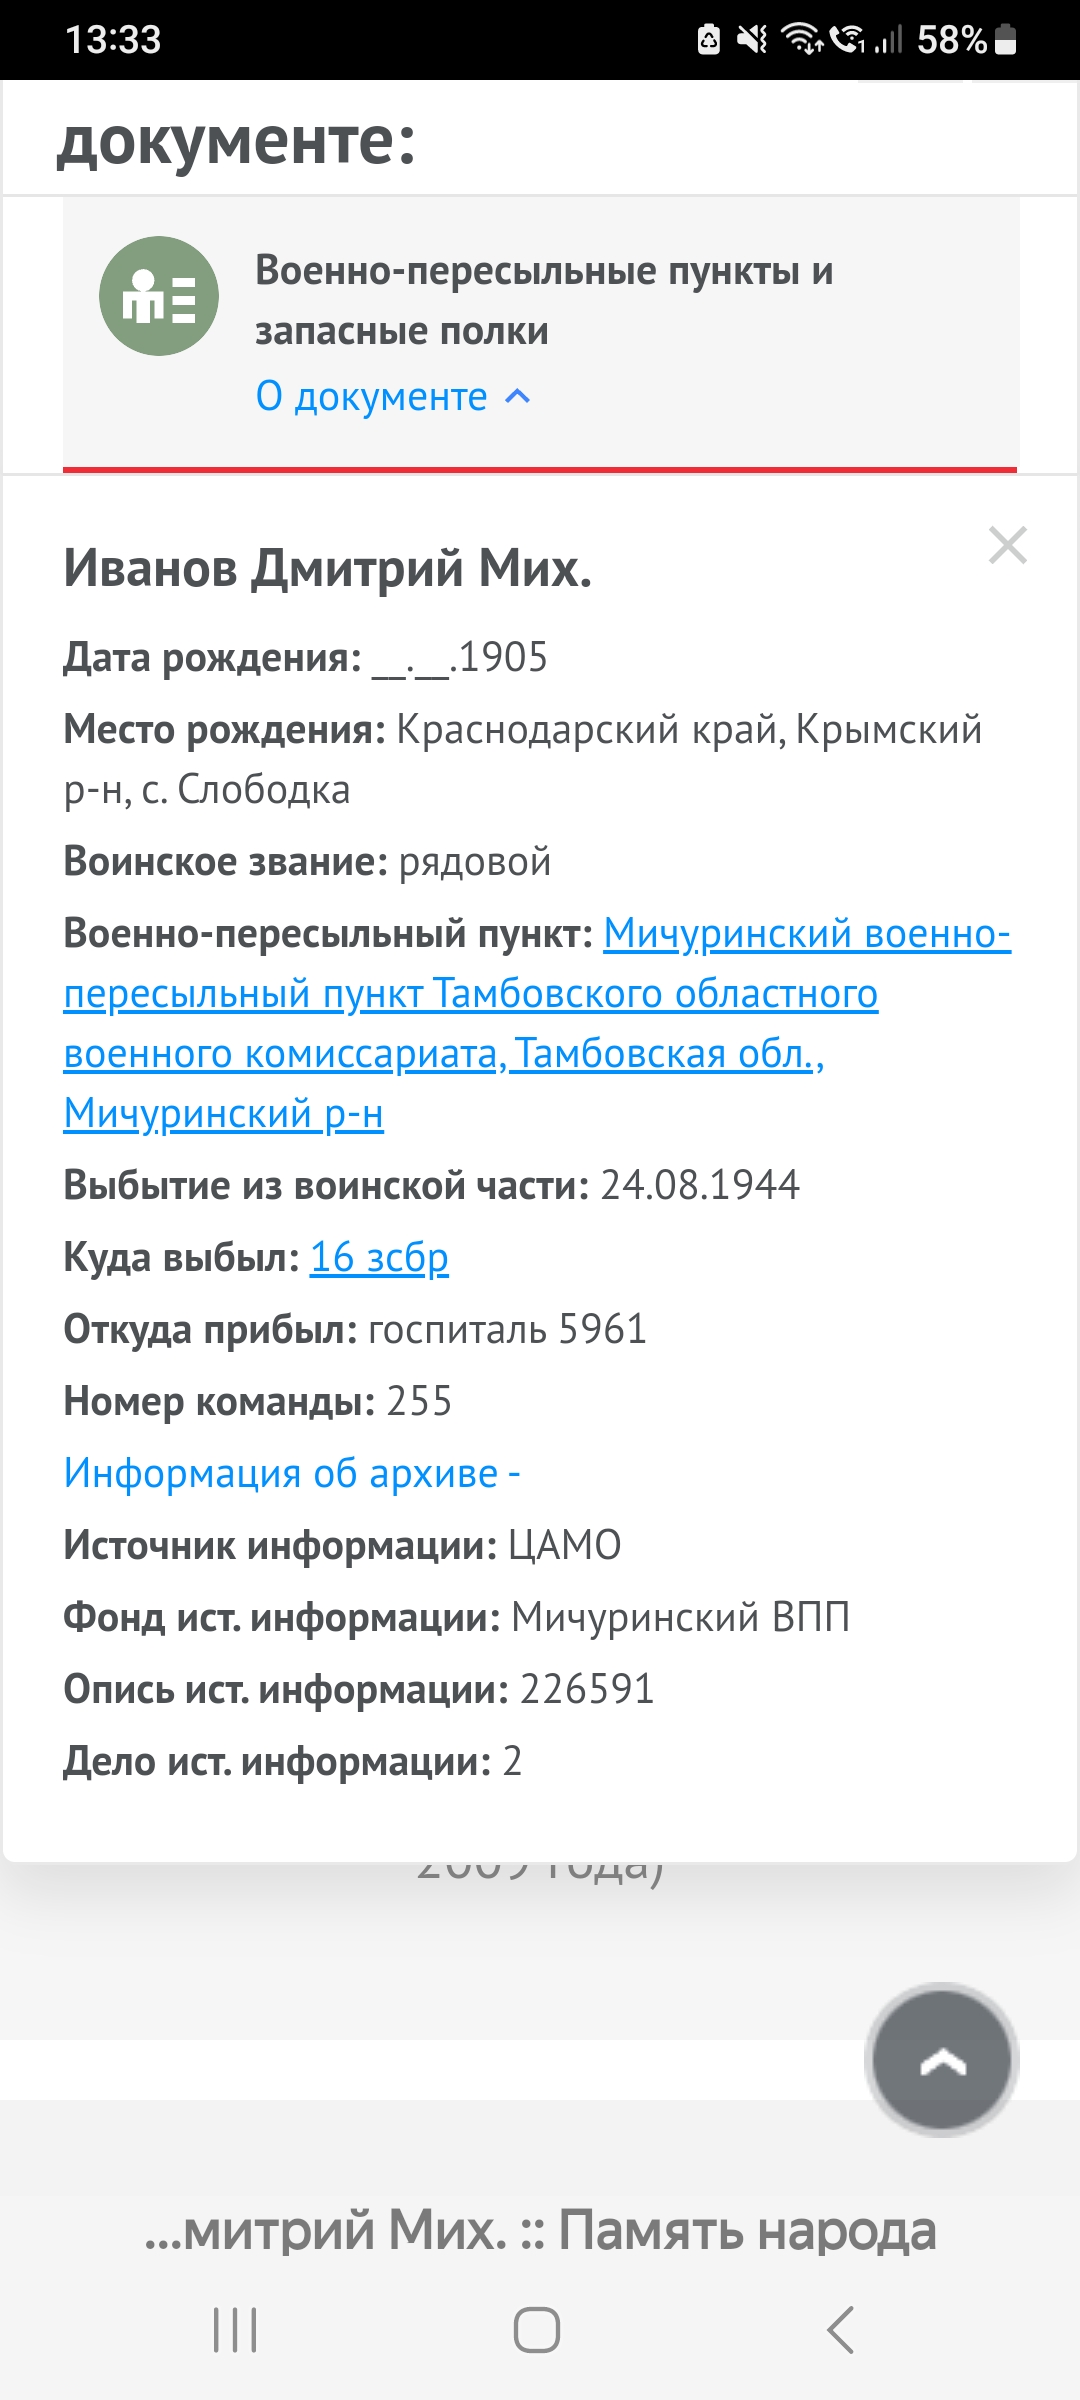Screen dimensions: 1080x2400
Task: Tap the green document type icon
Action: point(159,296)
